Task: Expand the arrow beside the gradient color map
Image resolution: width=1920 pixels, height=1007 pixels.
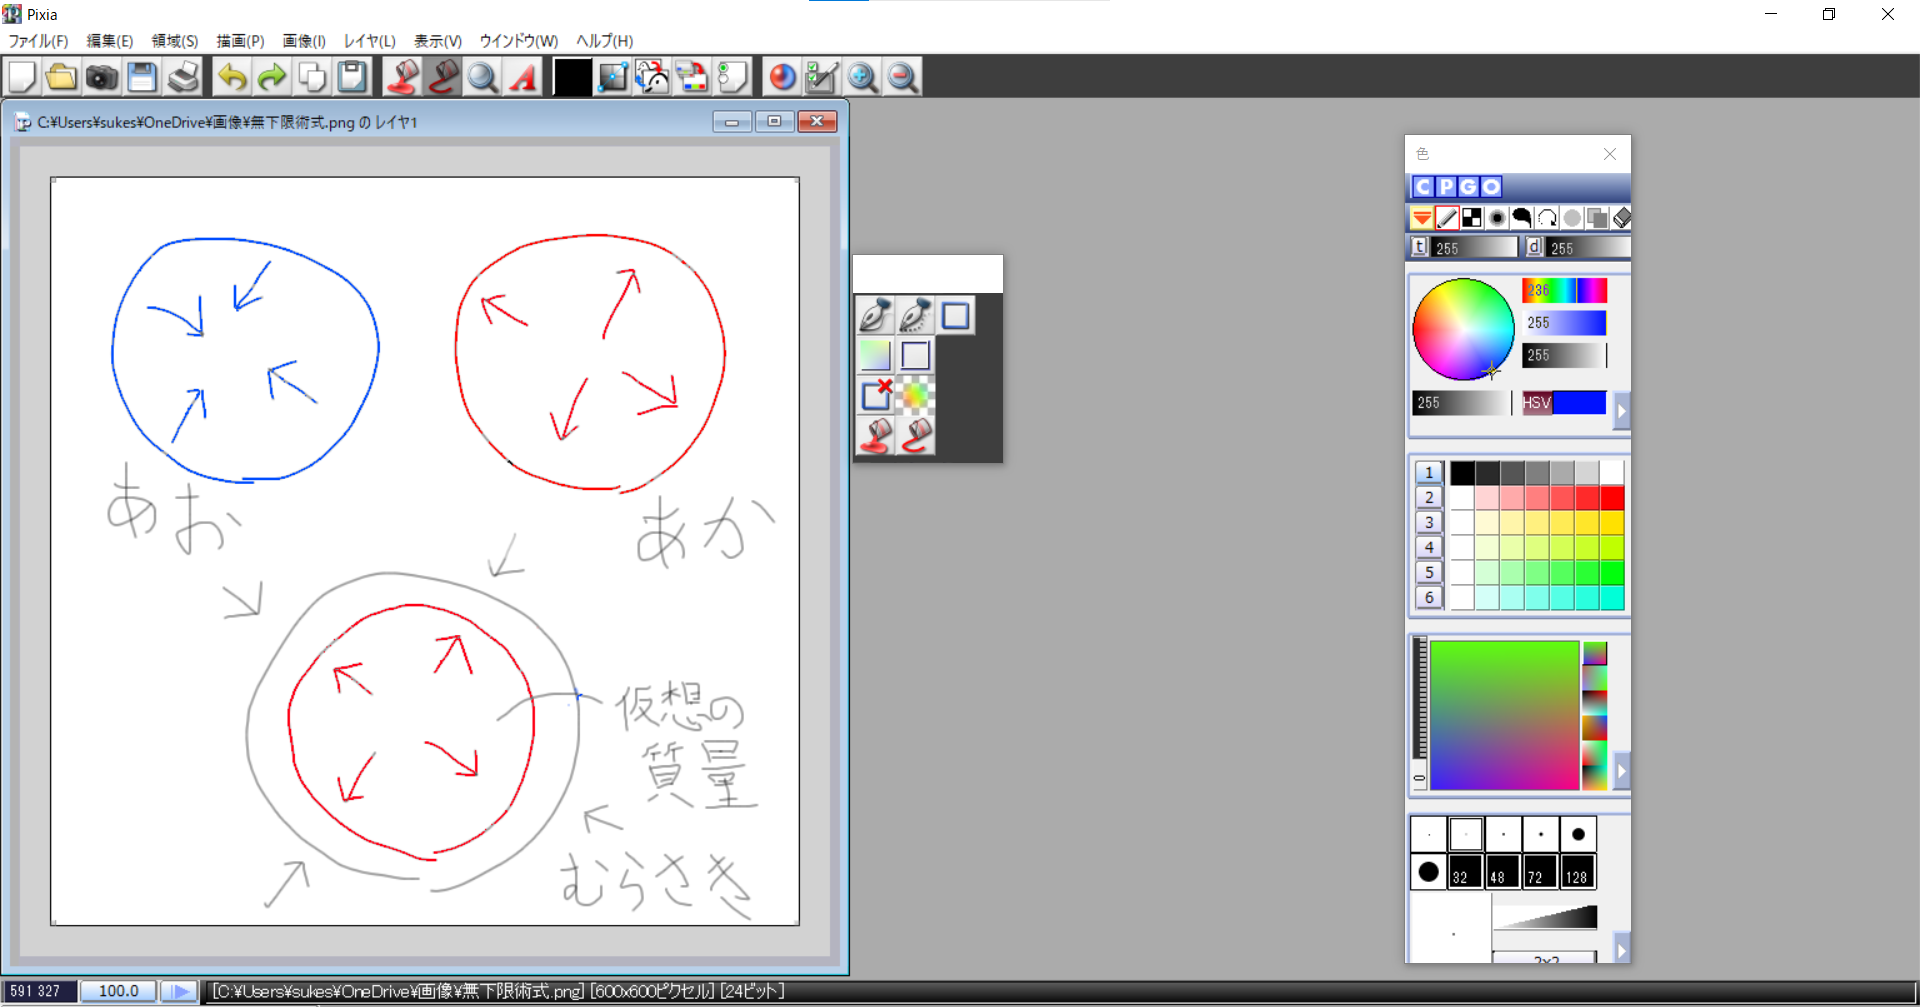Action: 1621,770
